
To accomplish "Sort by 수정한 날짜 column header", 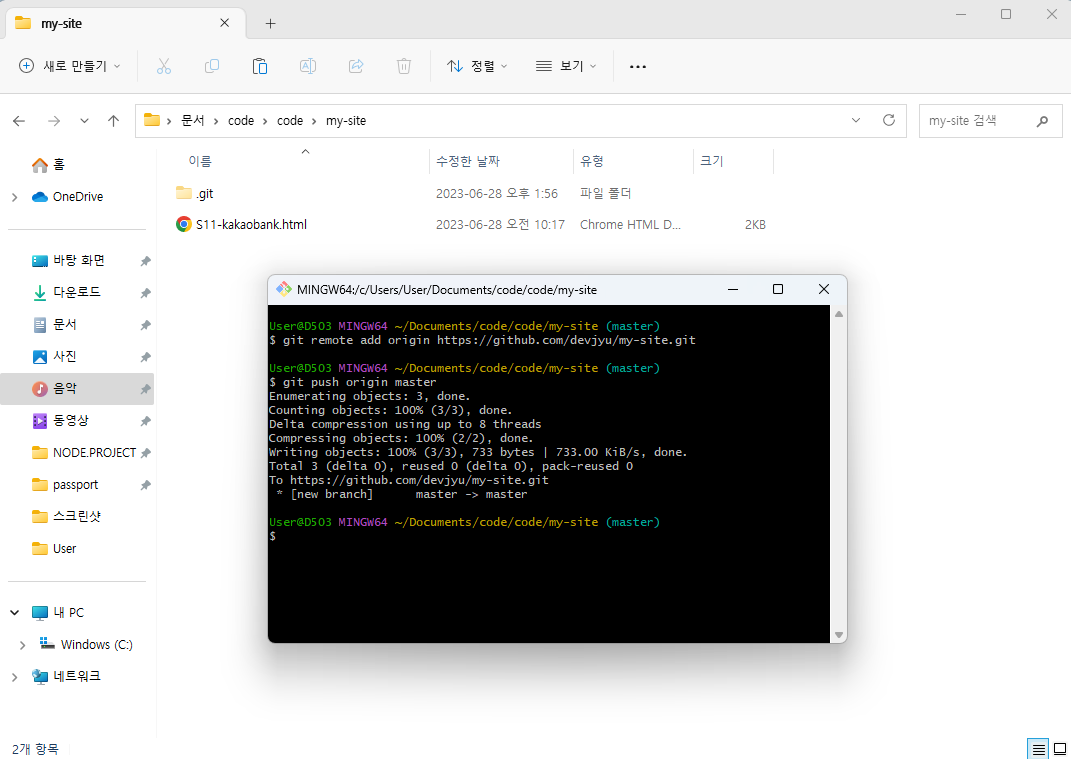I will (468, 161).
